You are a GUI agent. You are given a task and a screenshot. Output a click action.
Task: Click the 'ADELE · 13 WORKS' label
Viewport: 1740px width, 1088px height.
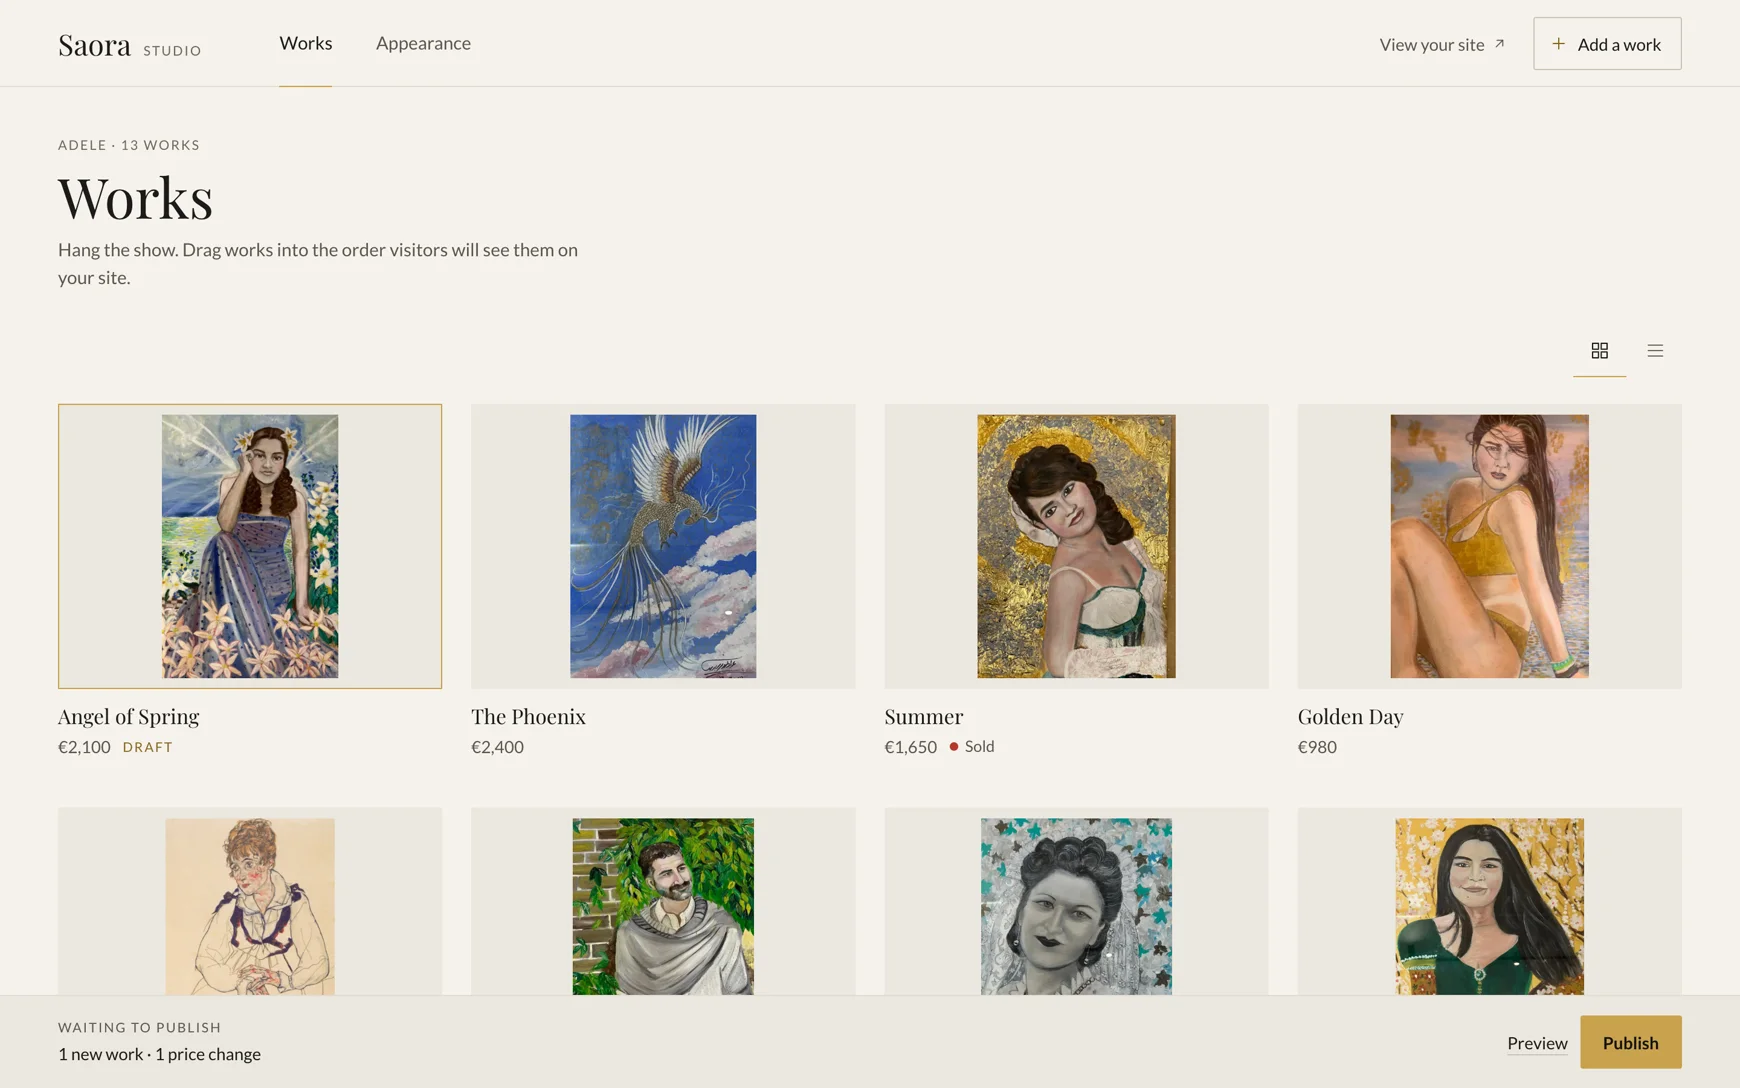129,145
